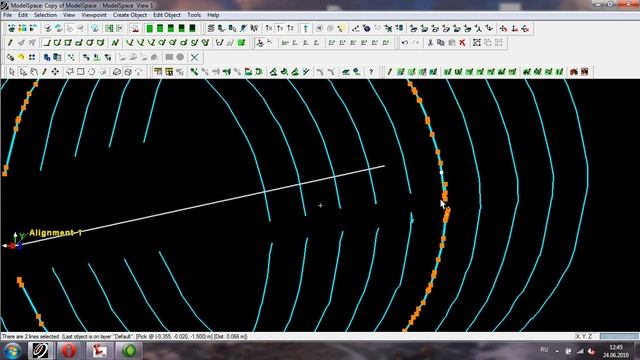Click the cyan up-arrow icon
This screenshot has width=640, height=360.
point(305,28)
